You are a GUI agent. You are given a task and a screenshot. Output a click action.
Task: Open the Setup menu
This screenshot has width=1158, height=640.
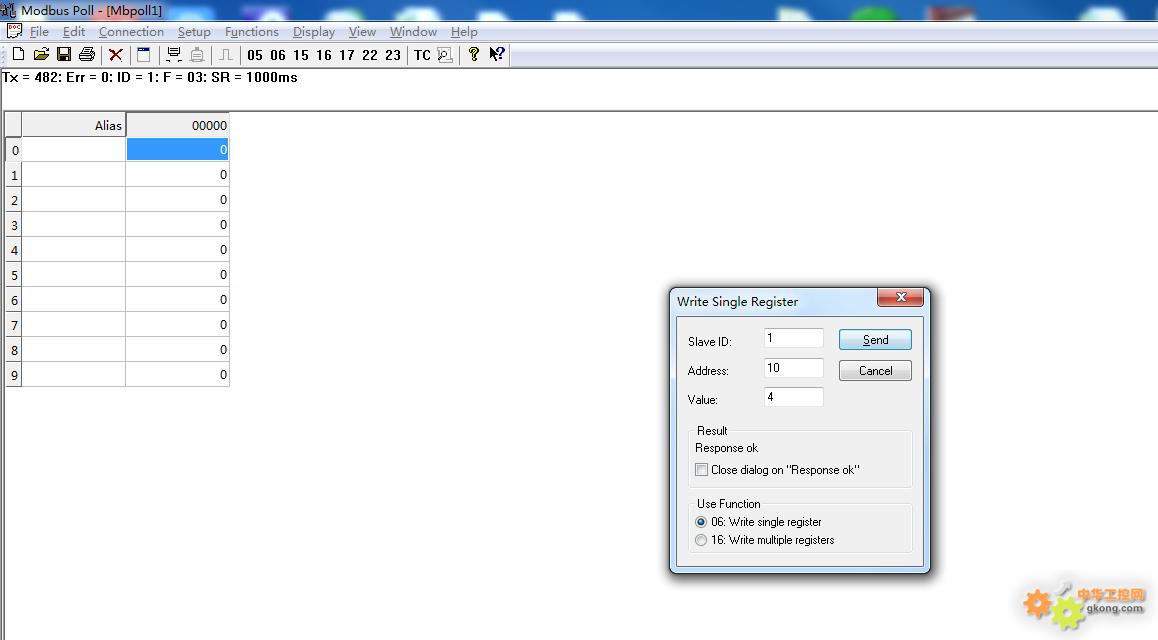point(194,32)
